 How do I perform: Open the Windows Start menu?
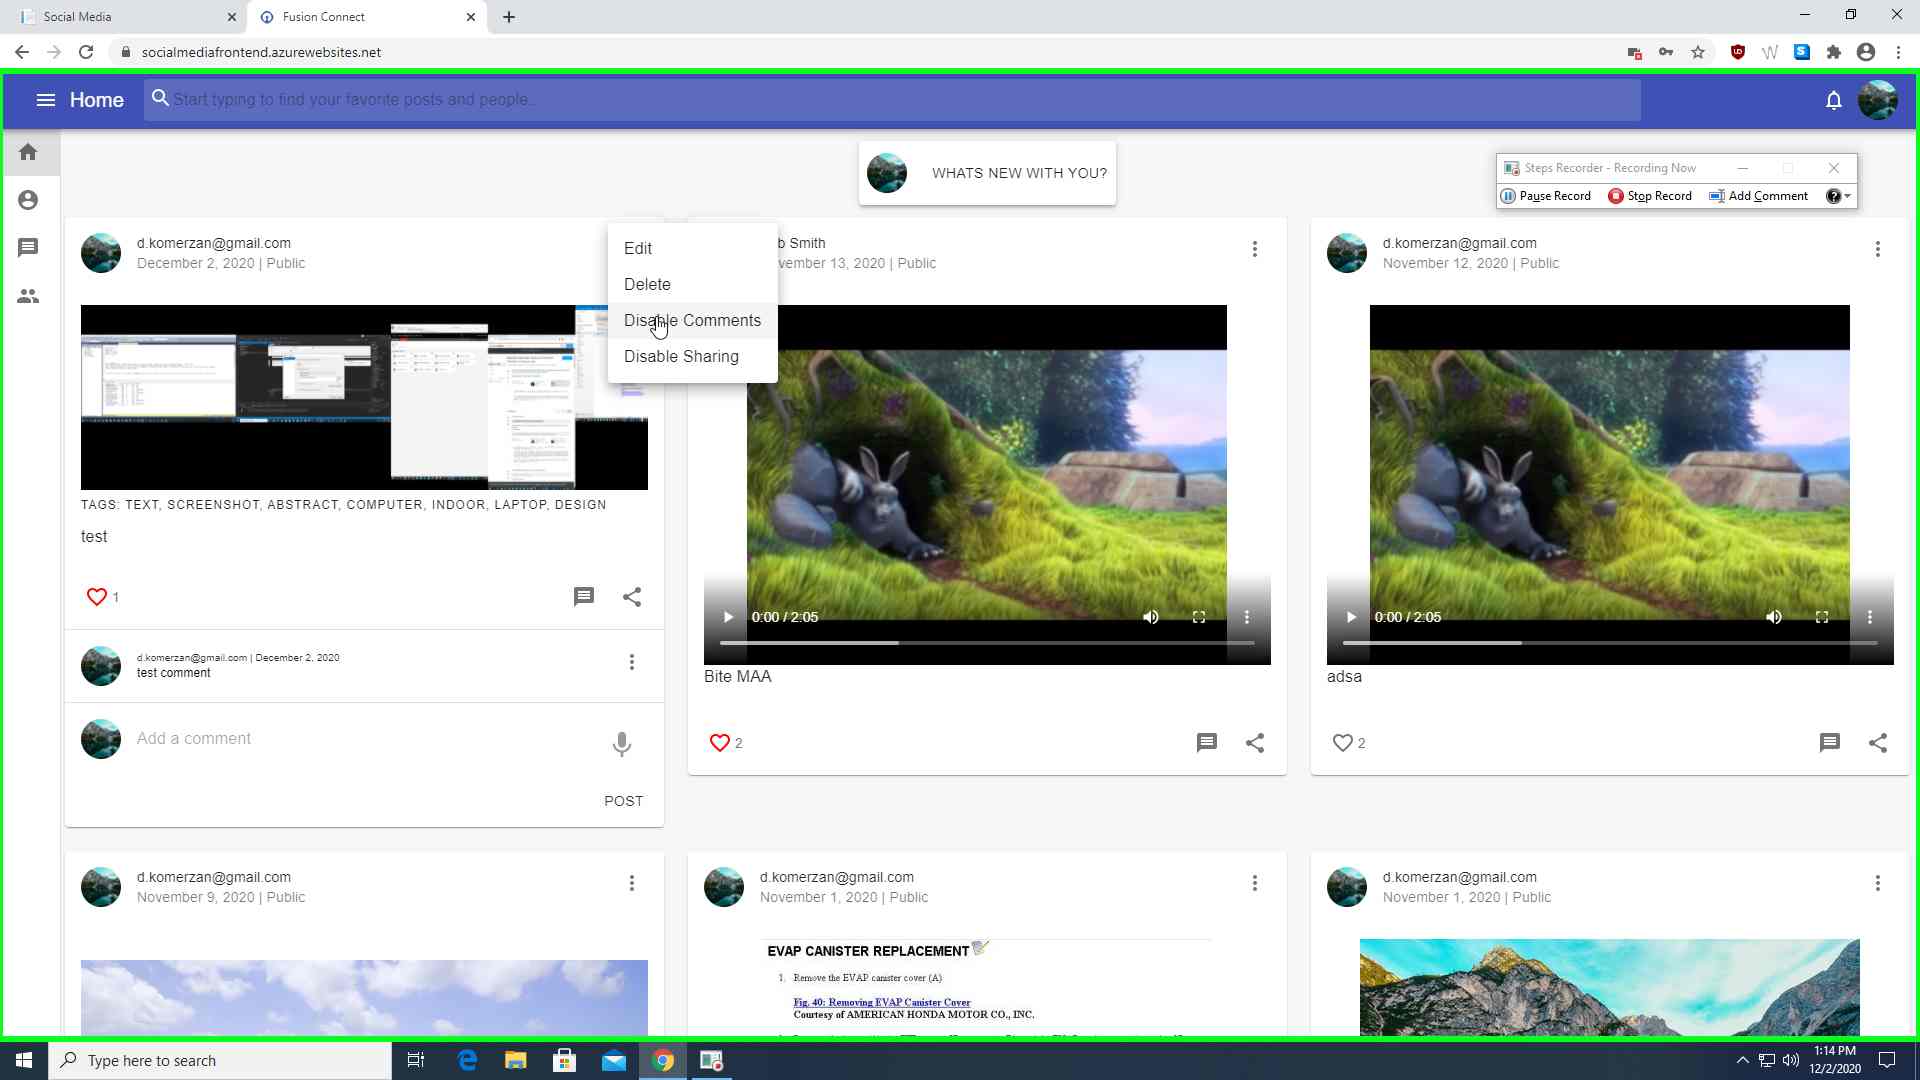coord(24,1060)
